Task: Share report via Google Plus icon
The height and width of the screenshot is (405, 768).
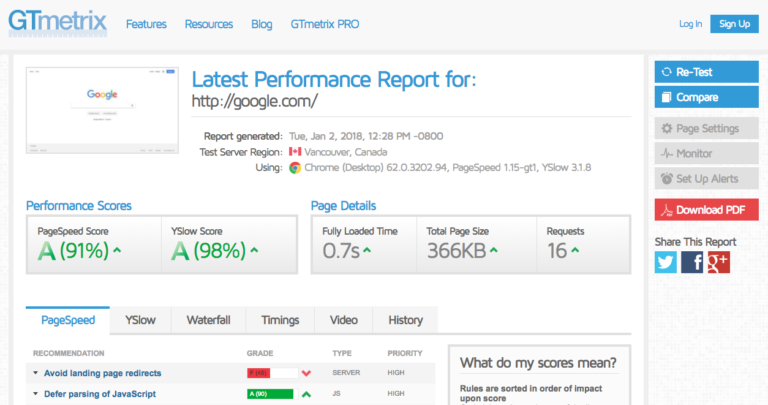Action: pos(718,262)
